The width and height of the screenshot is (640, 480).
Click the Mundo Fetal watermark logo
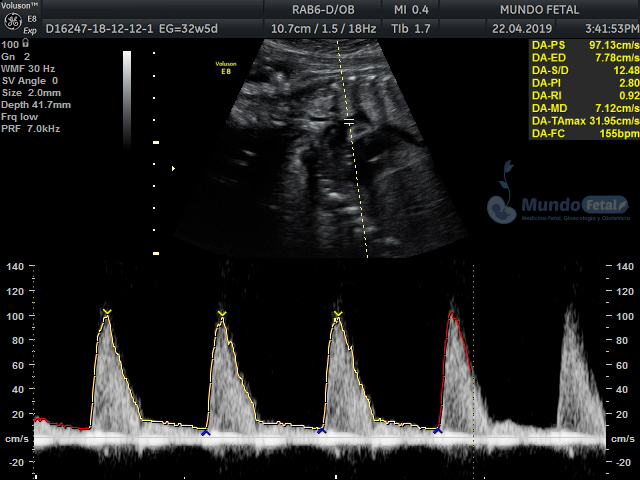(x=558, y=207)
